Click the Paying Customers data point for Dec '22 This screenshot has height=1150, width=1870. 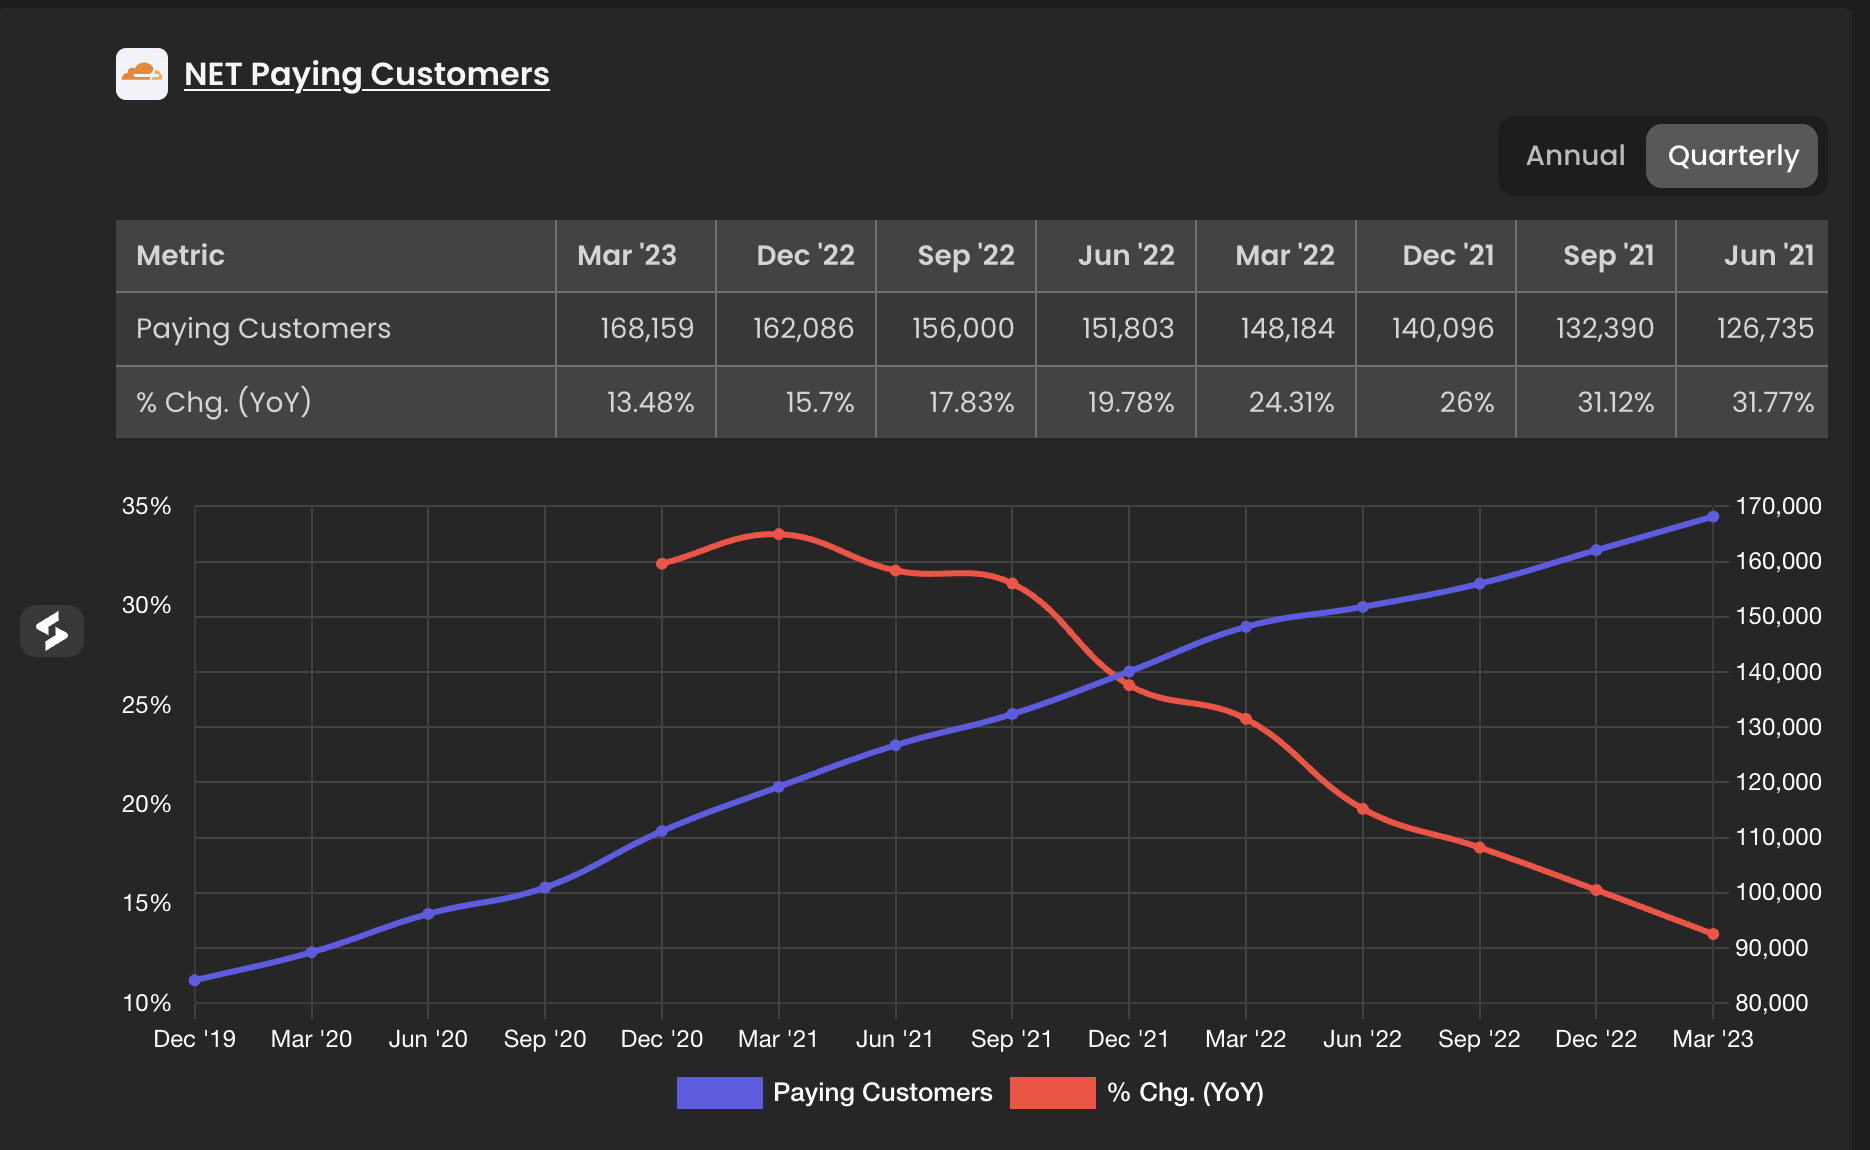1596,550
